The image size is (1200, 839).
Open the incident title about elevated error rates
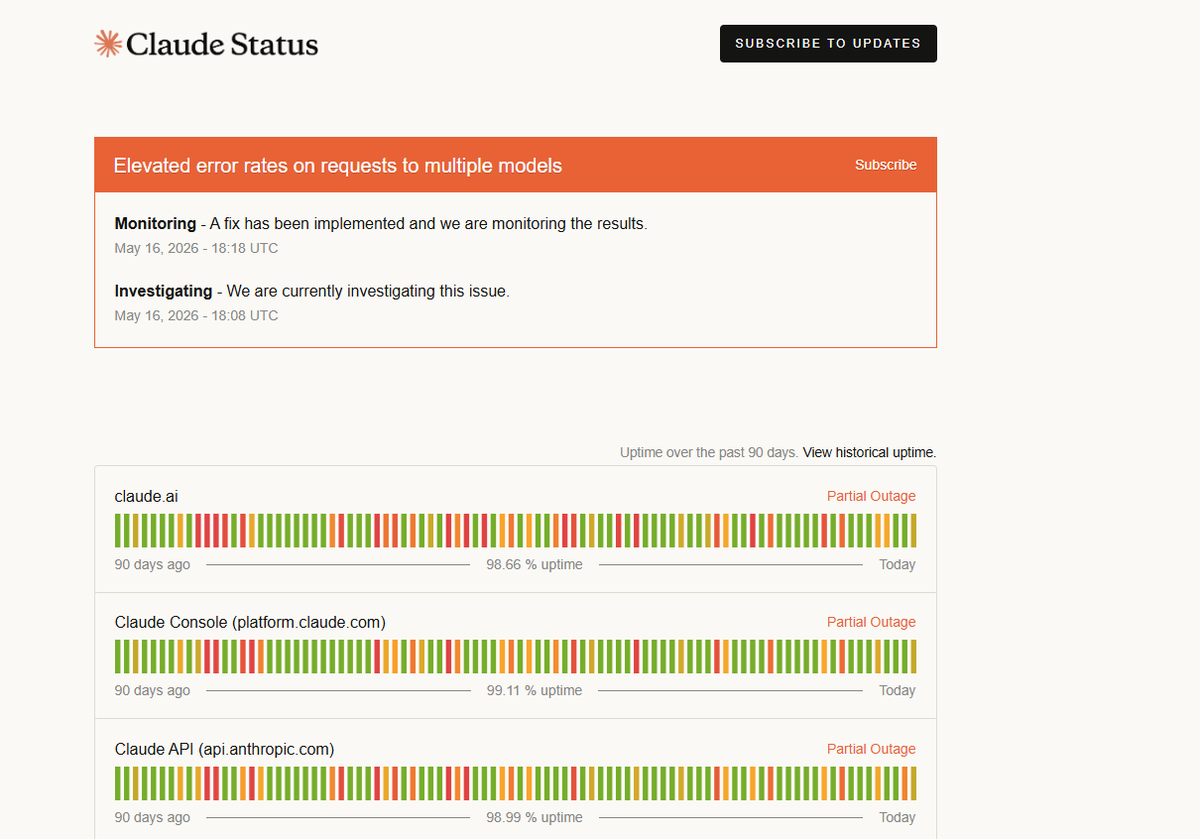pyautogui.click(x=338, y=166)
